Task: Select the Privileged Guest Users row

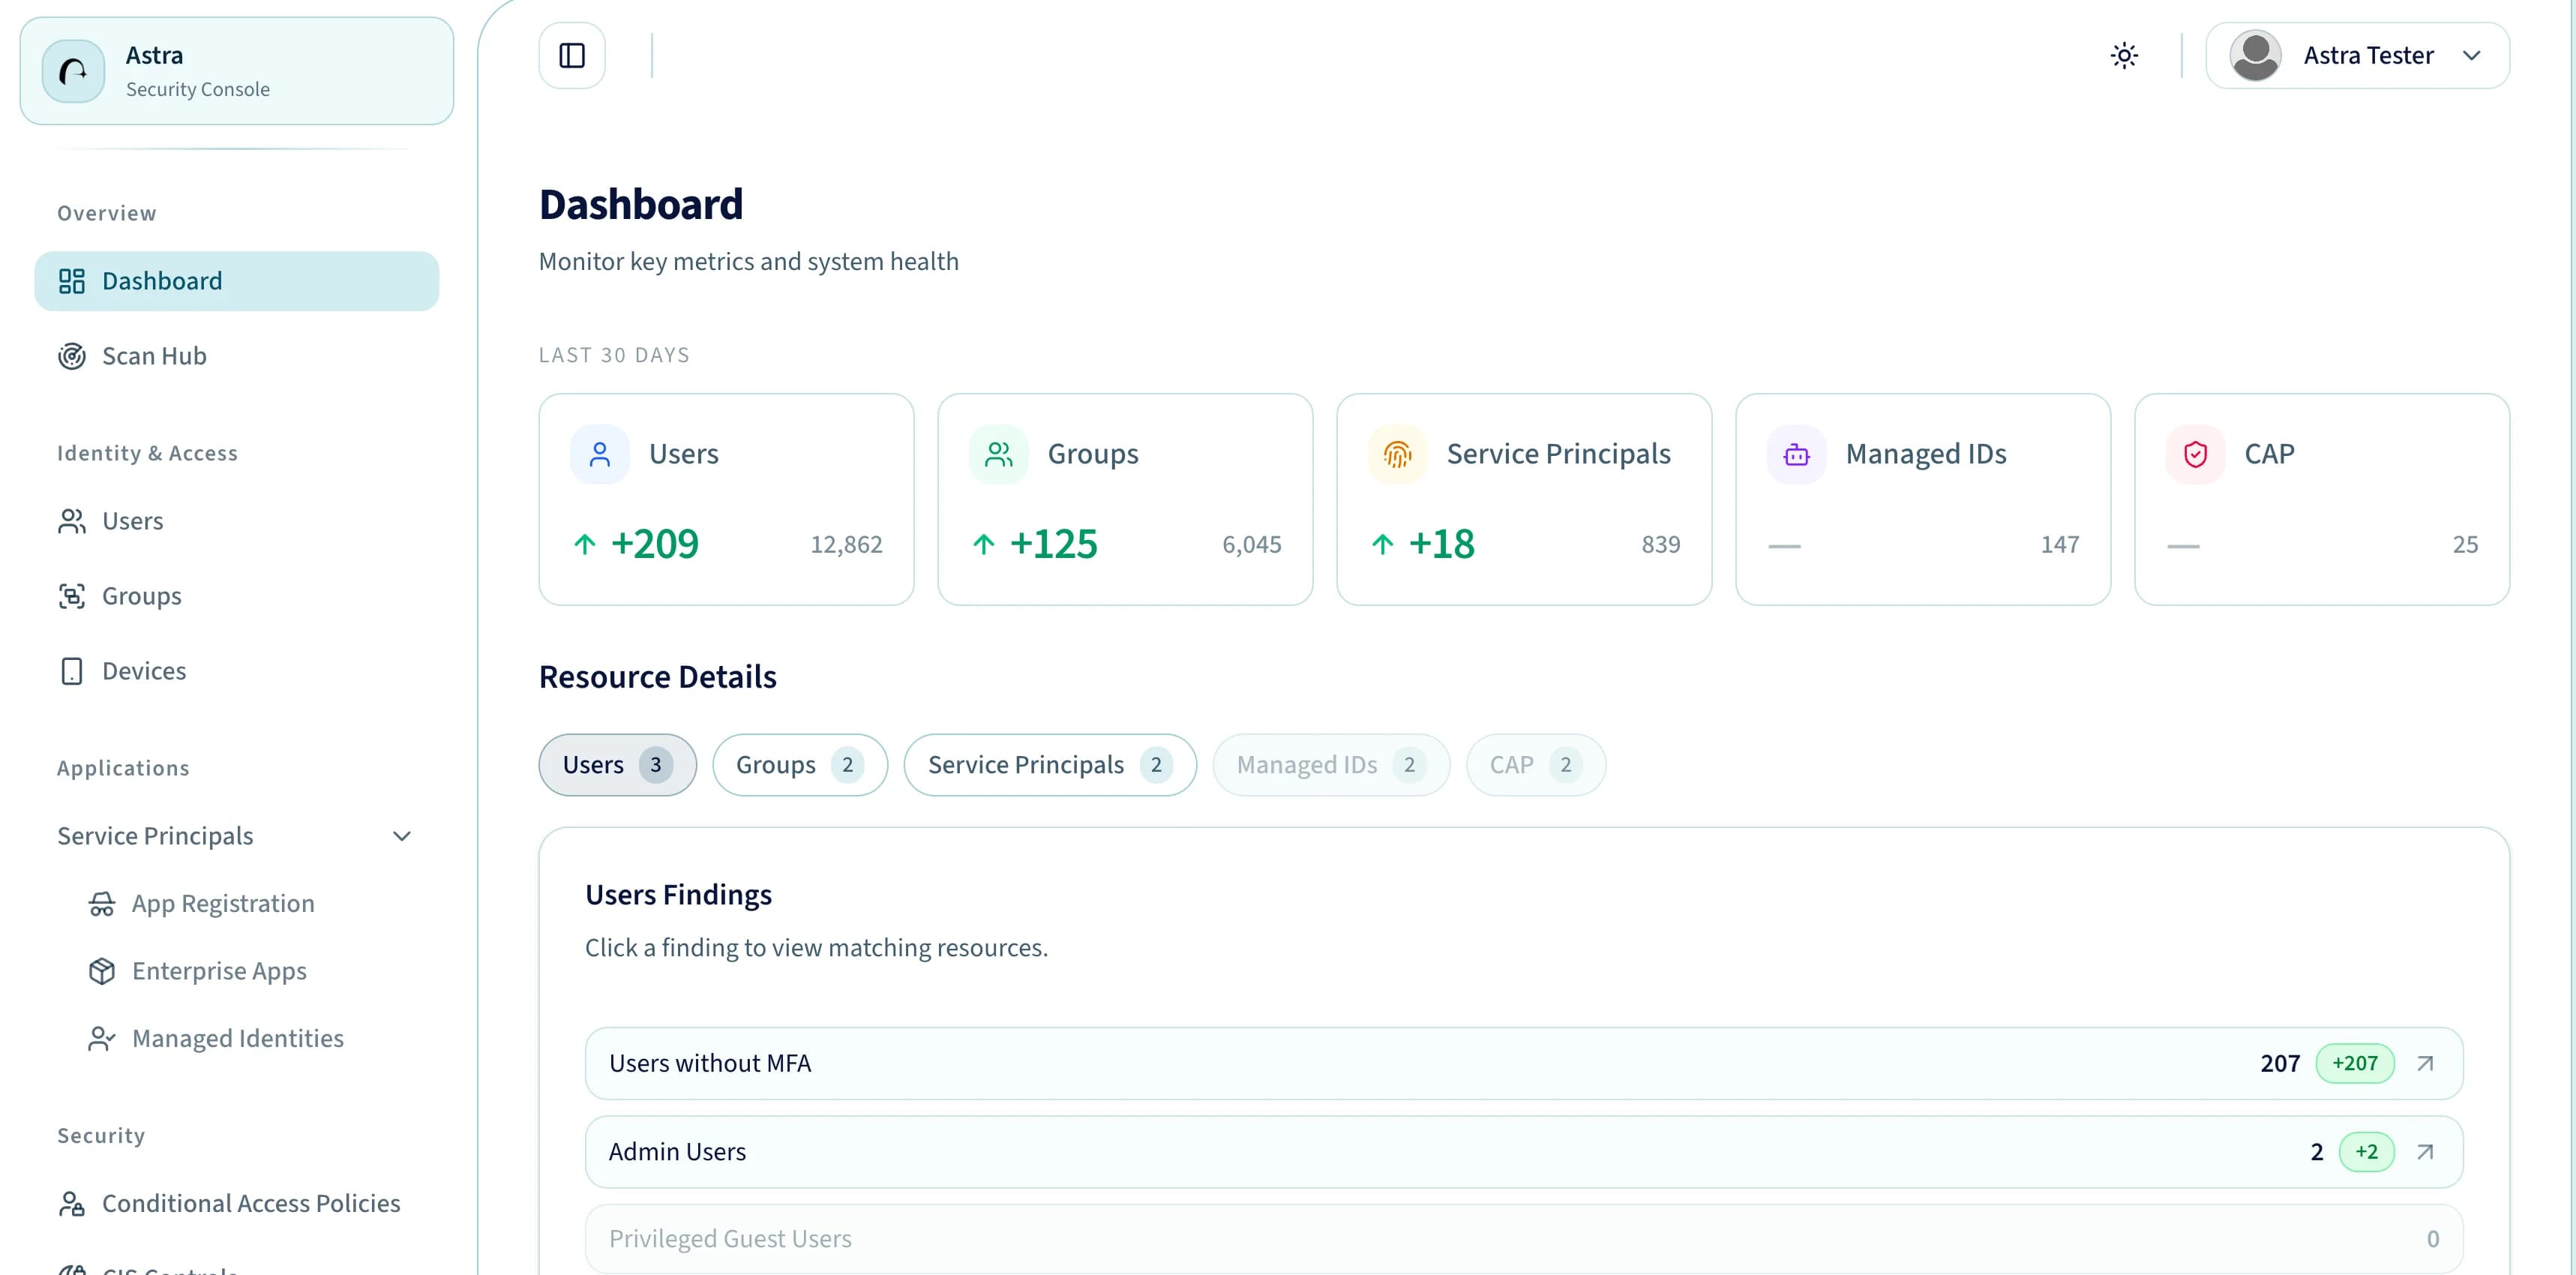Action: click(x=1200, y=1238)
